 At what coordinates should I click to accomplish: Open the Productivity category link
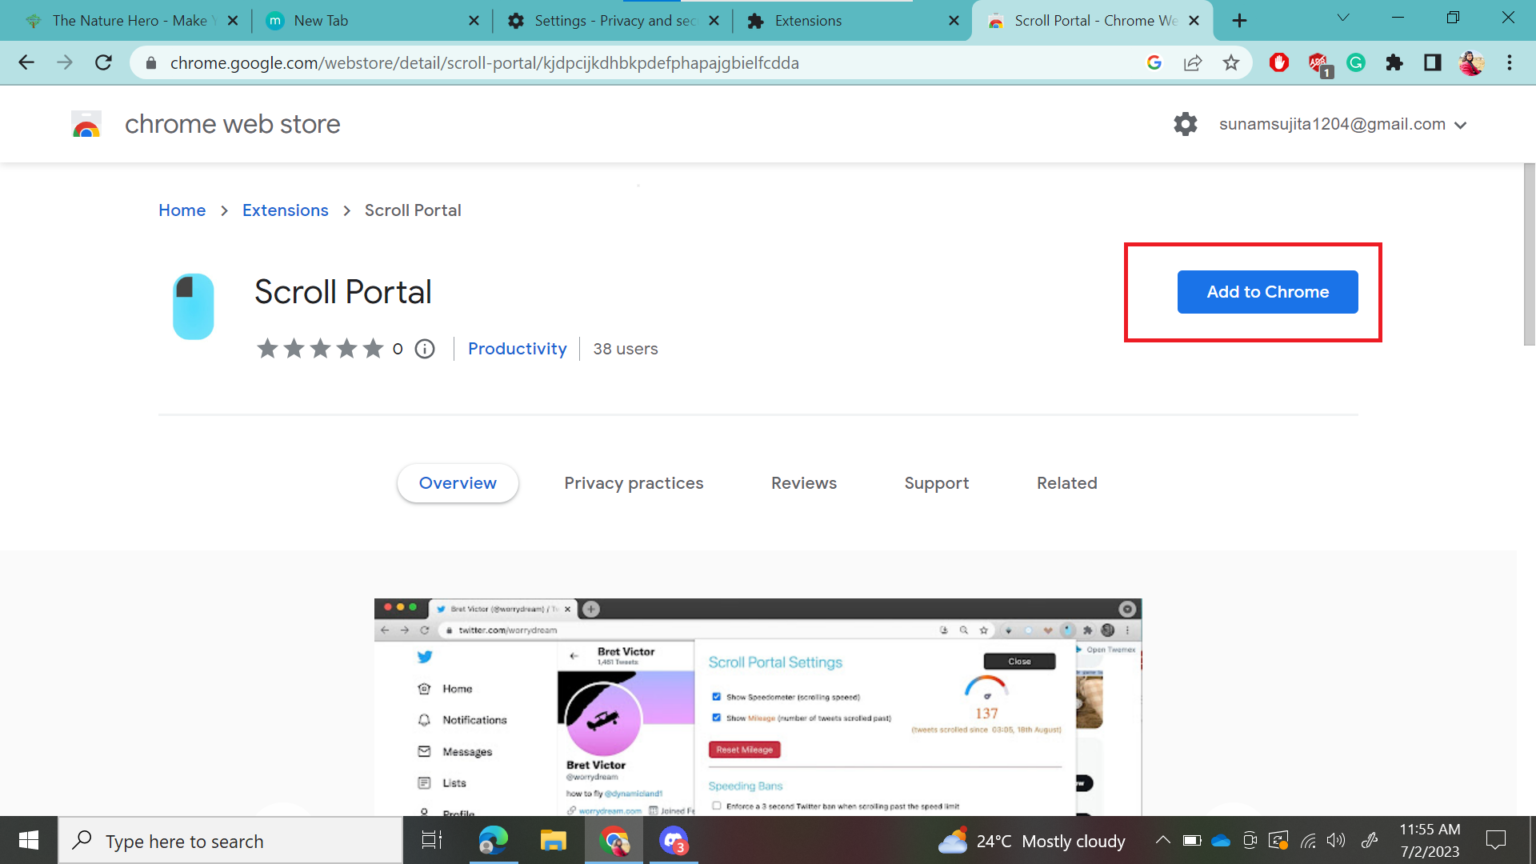point(517,349)
